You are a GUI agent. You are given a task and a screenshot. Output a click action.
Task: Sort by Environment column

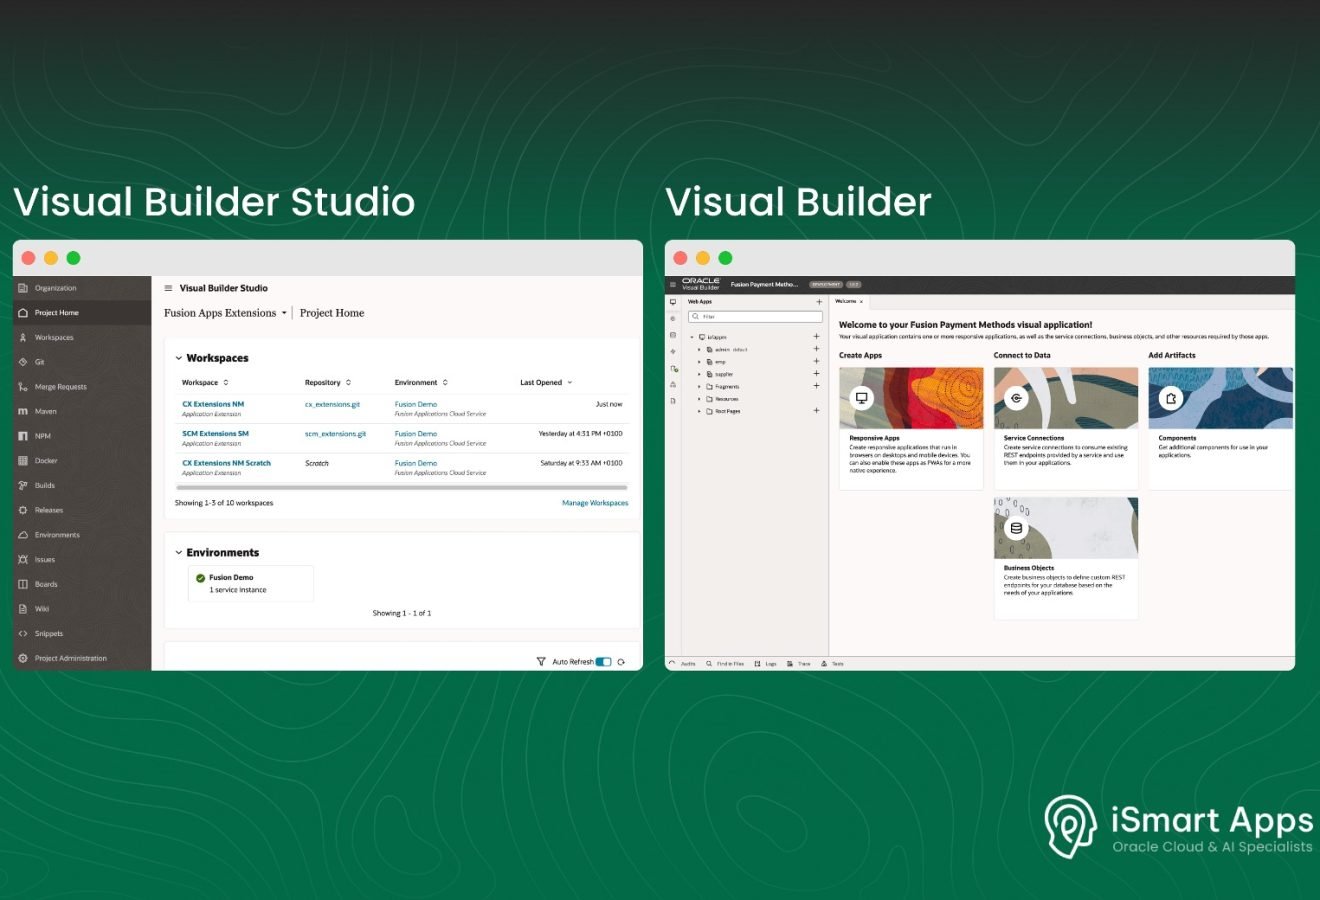pos(421,383)
